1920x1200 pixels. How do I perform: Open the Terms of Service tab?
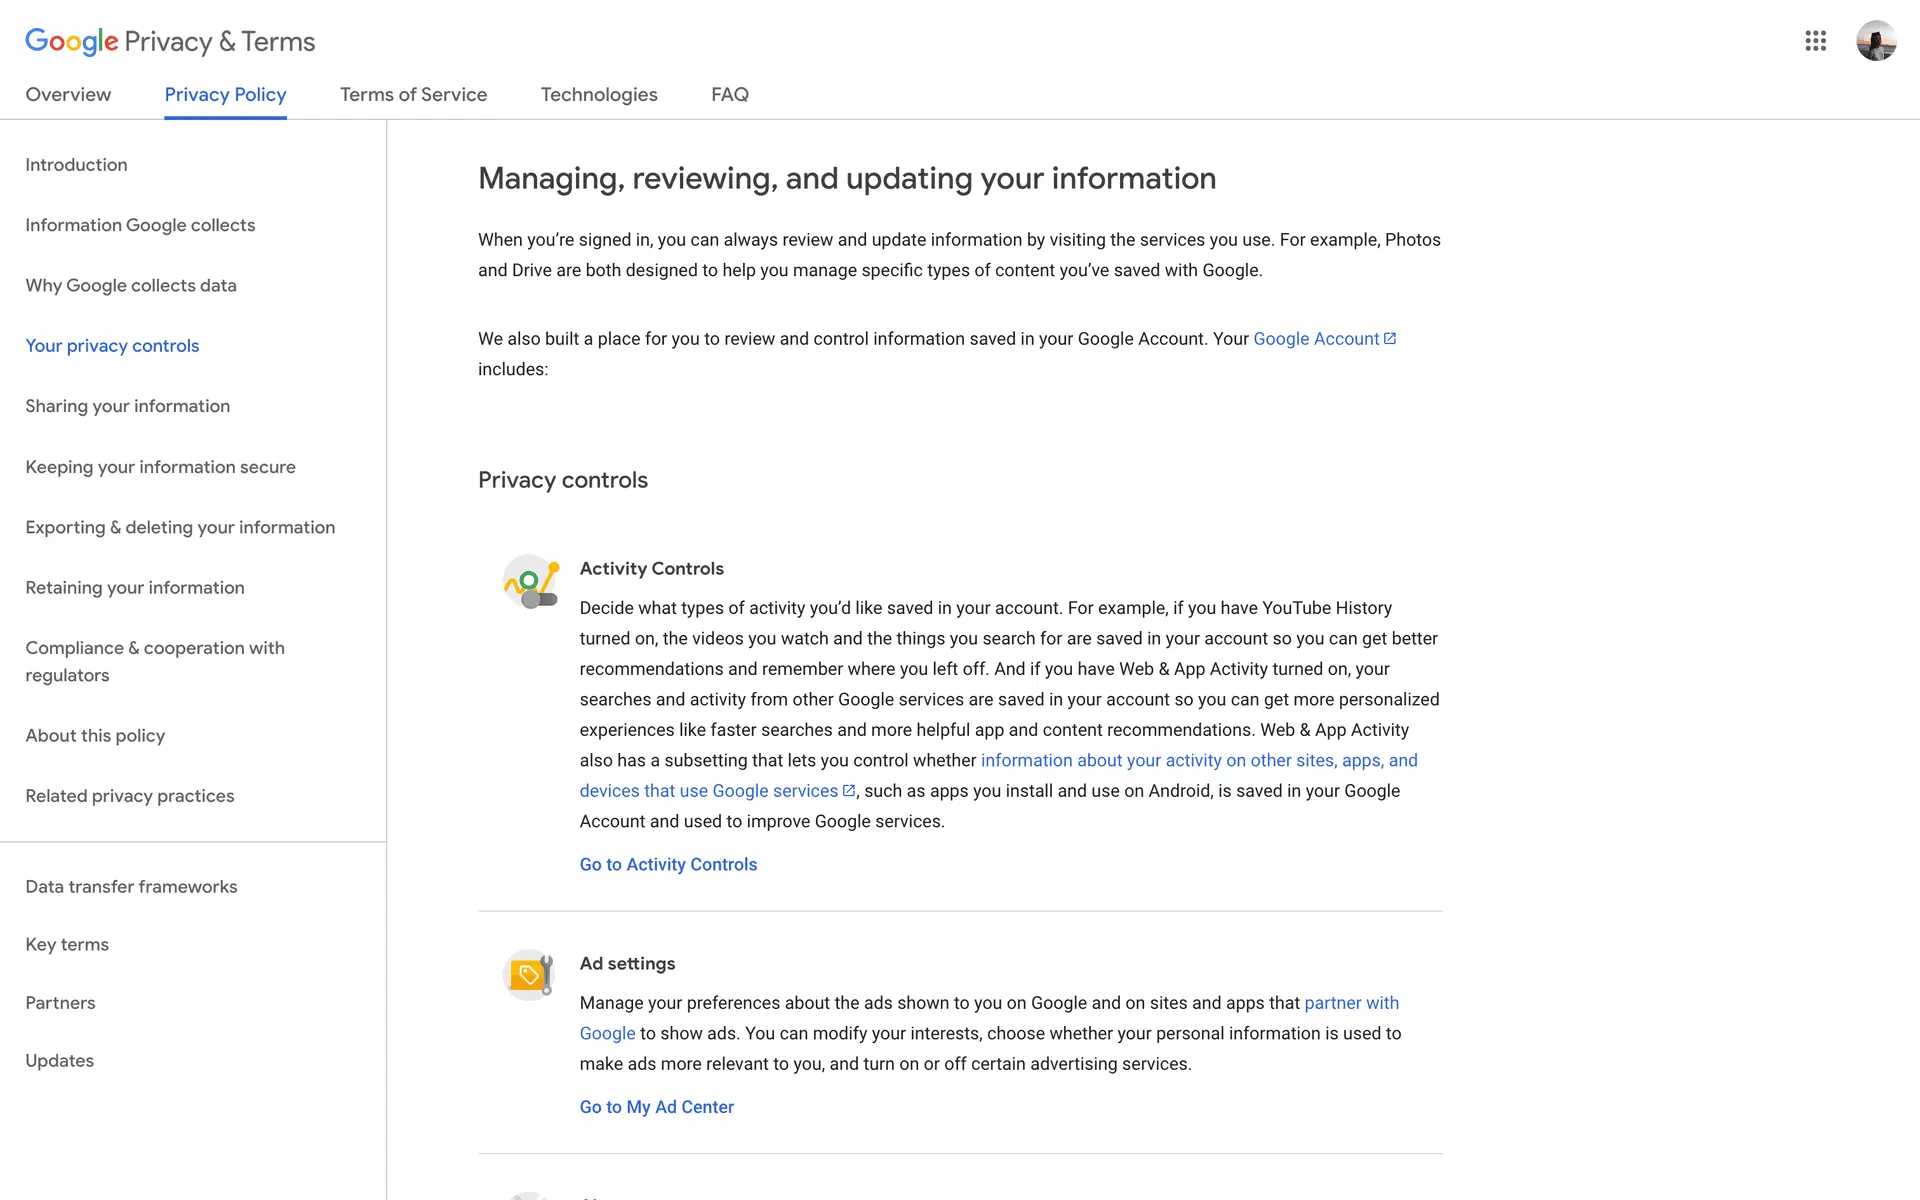413,95
